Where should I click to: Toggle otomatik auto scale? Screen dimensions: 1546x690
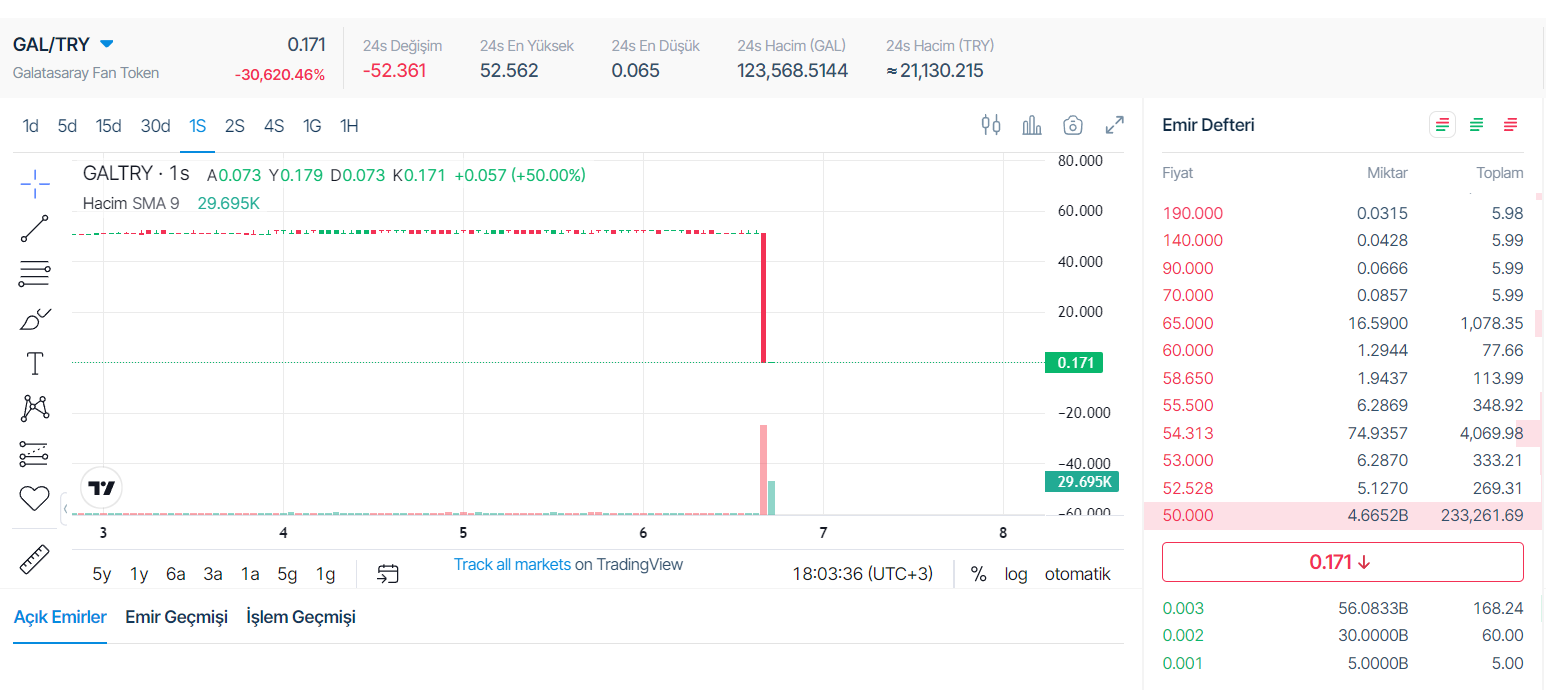point(1078,574)
